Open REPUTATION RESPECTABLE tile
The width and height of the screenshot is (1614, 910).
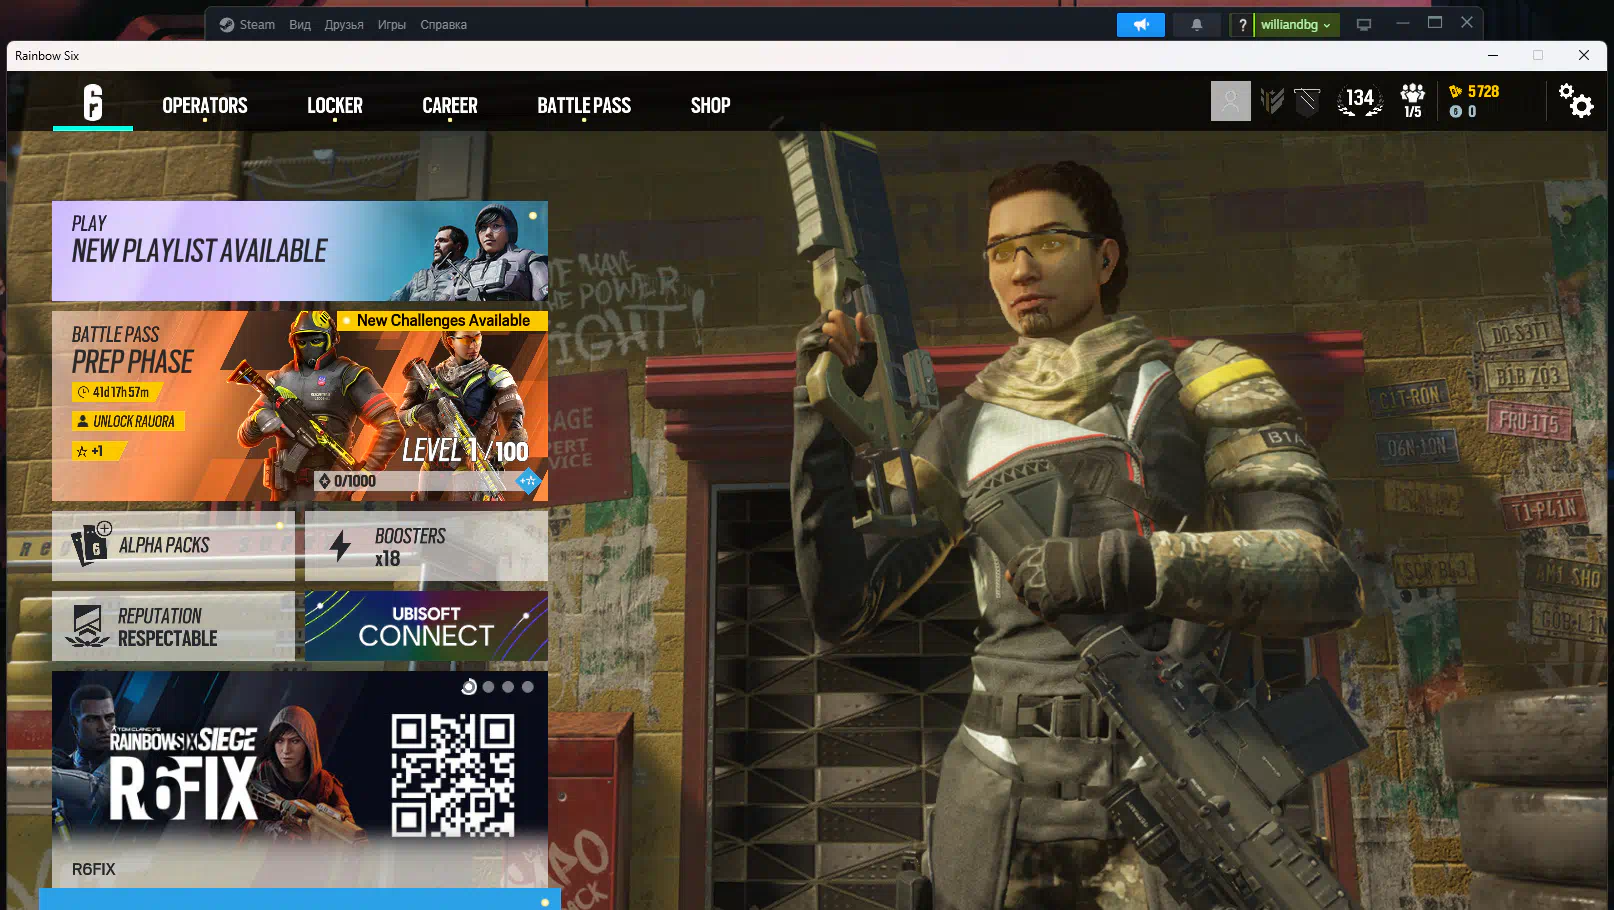173,626
